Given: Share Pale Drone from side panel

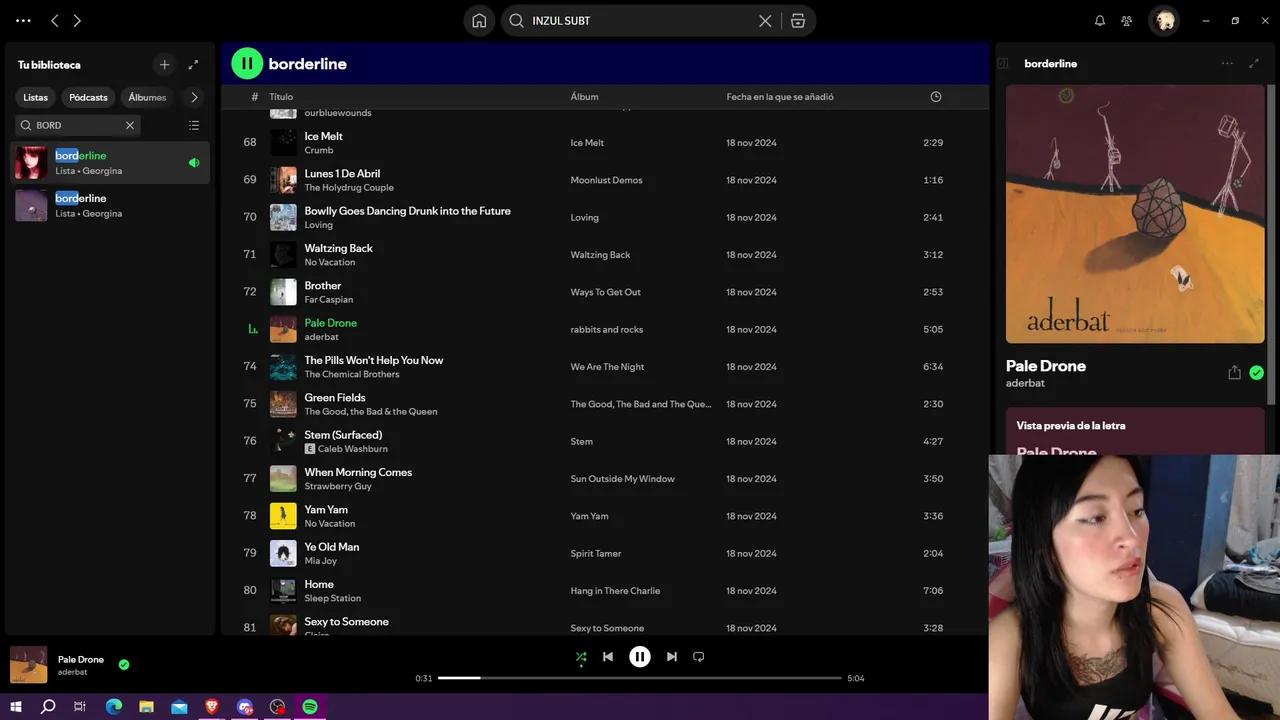Looking at the screenshot, I should (1234, 373).
